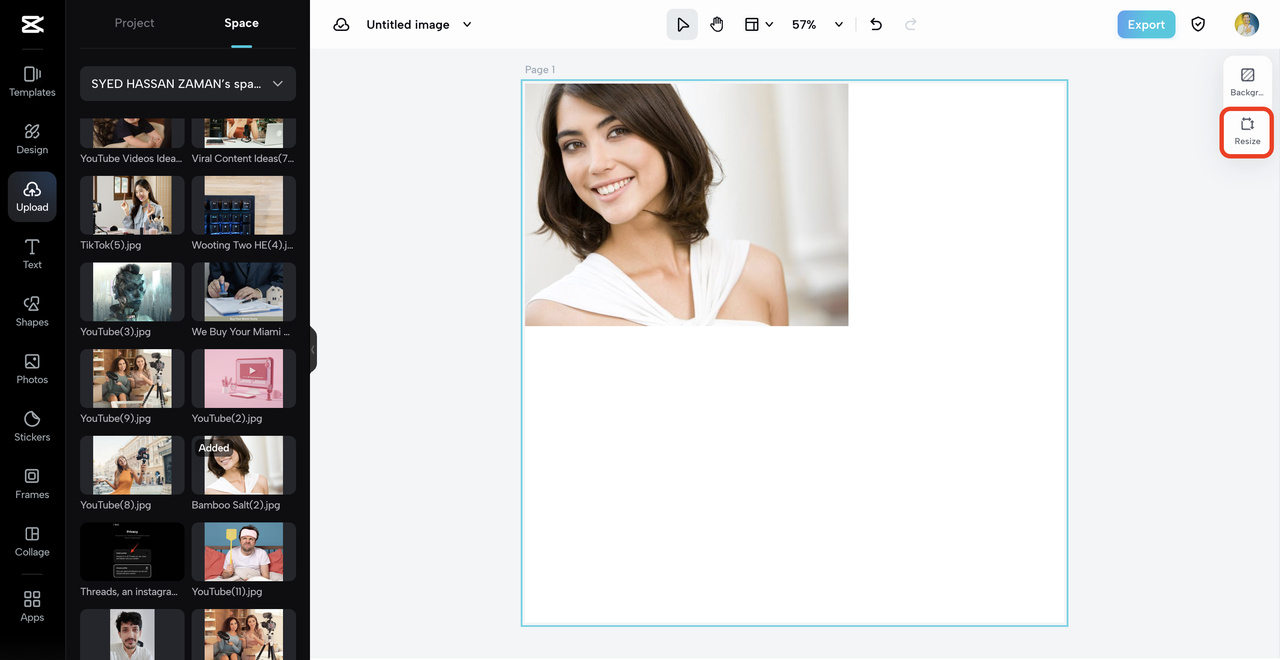Viewport: 1280px width, 660px height.
Task: Open the Upload panel
Action: [32, 196]
